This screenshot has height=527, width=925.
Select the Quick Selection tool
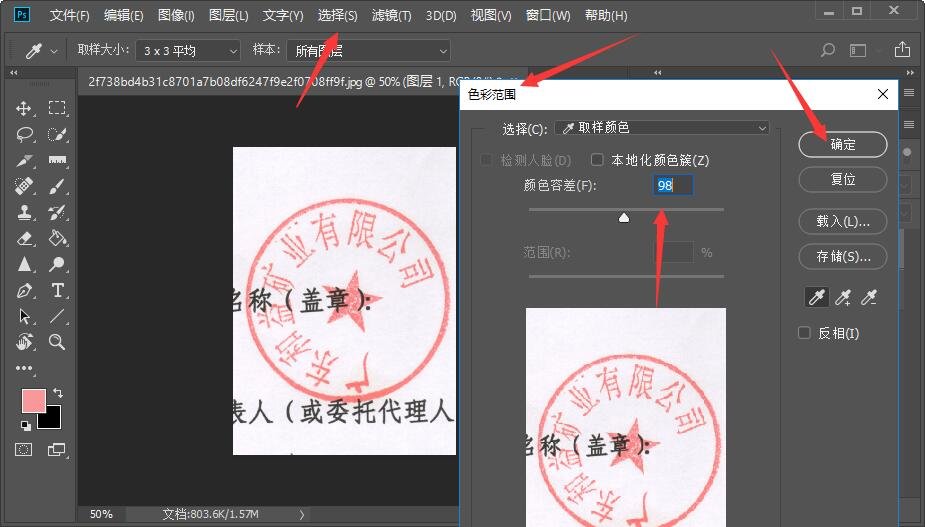point(57,135)
